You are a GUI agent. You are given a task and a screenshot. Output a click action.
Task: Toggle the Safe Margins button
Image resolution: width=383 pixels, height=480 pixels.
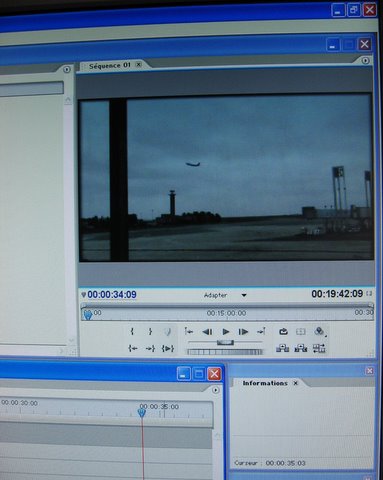pyautogui.click(x=301, y=331)
